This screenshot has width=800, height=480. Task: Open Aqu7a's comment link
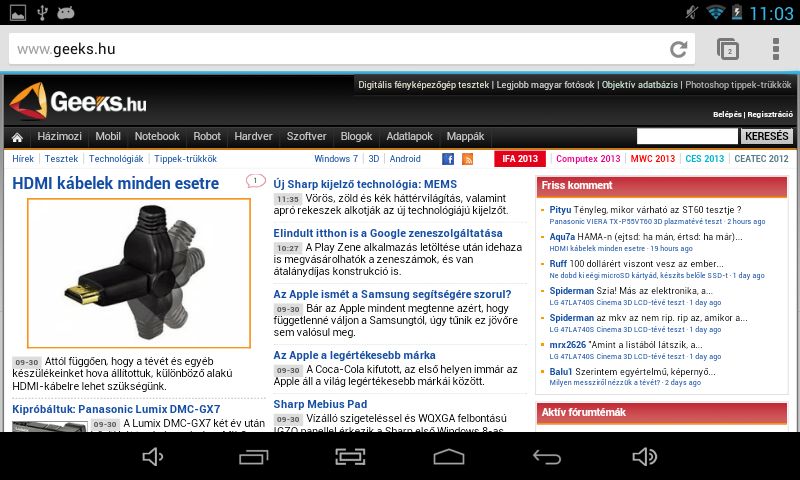646,237
